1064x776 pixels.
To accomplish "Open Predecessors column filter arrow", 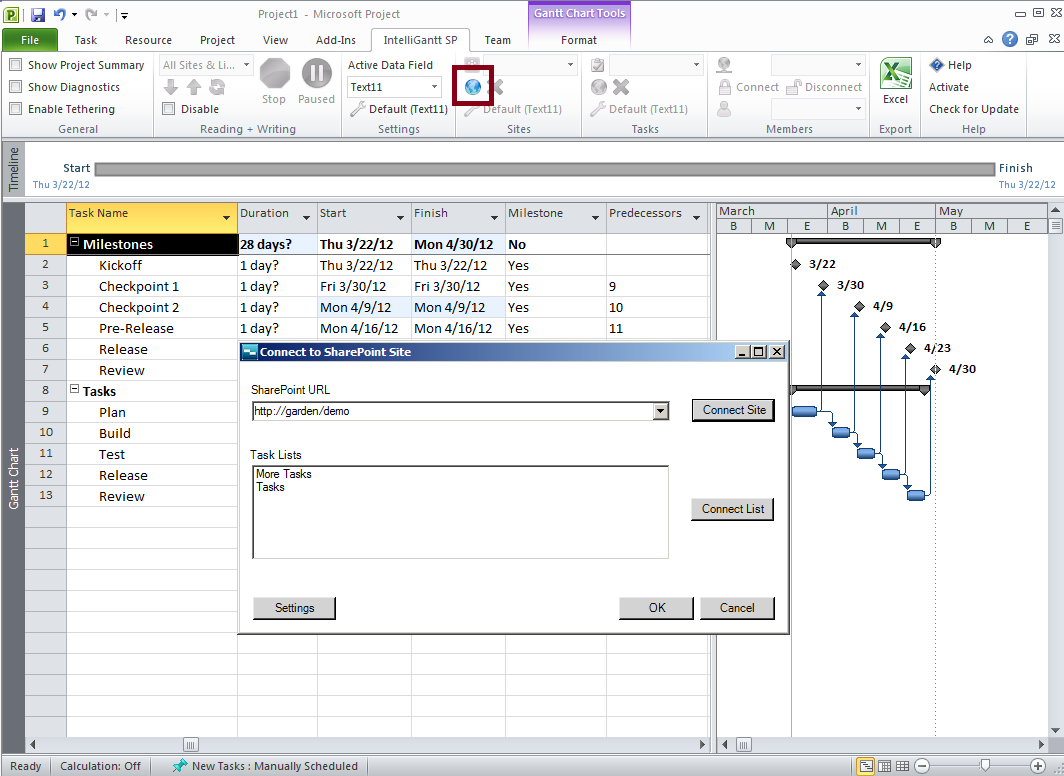I will tap(696, 218).
